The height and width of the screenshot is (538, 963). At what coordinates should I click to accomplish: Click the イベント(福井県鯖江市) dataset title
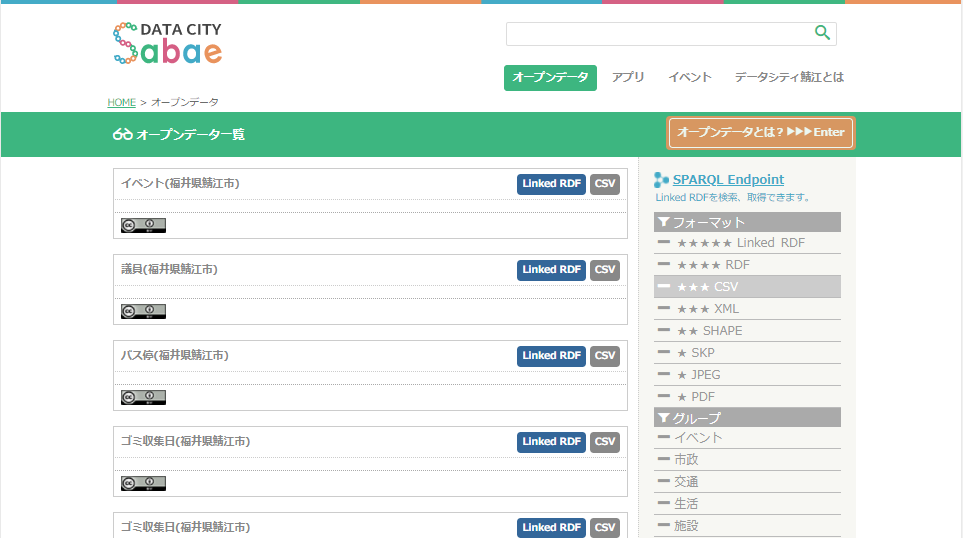click(x=180, y=183)
